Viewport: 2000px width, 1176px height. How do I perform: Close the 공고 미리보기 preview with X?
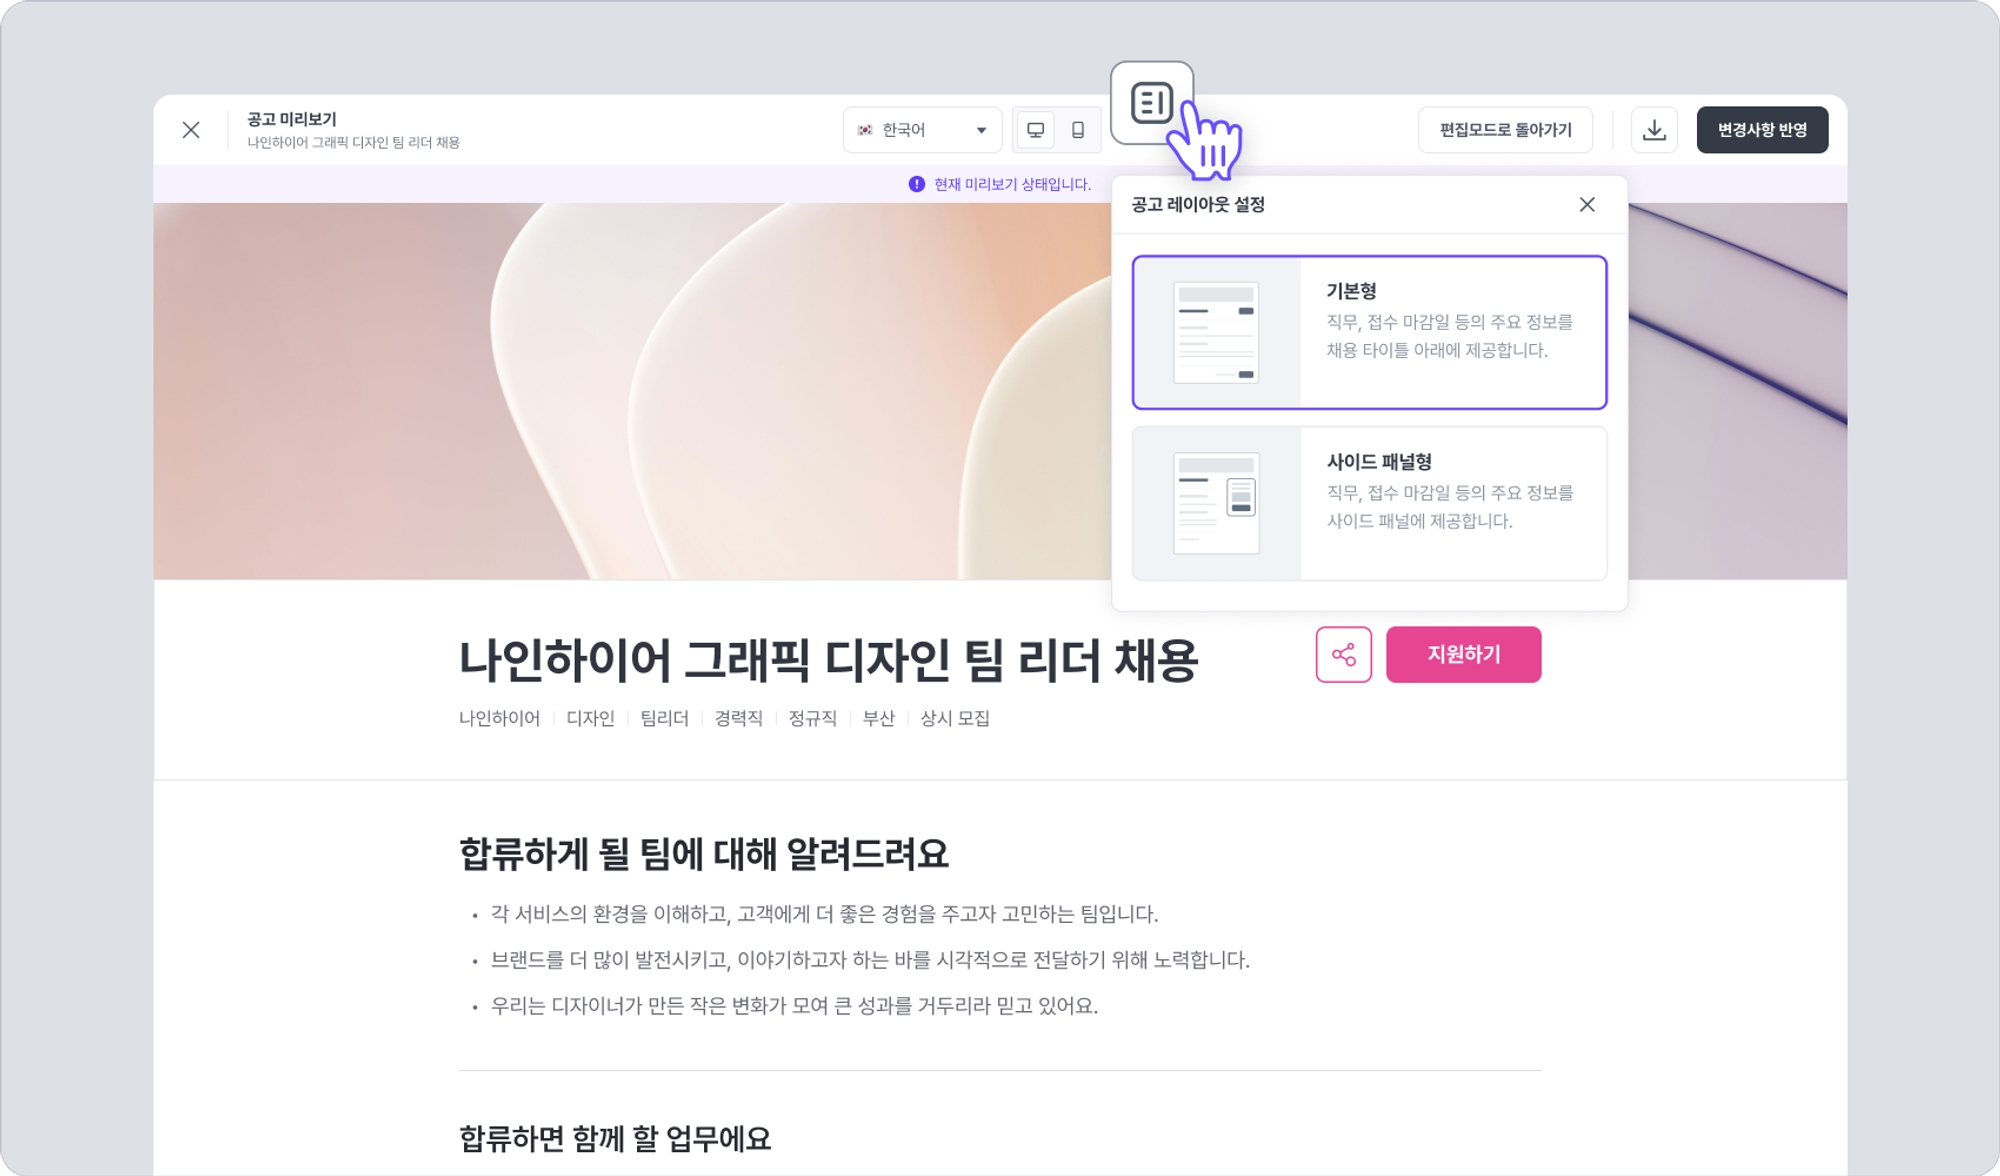(191, 130)
